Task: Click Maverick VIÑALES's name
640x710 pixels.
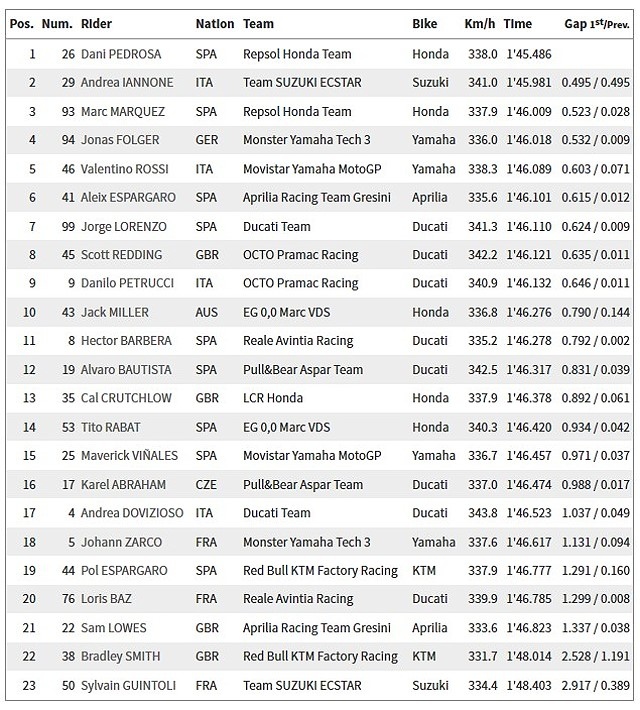Action: (130, 456)
